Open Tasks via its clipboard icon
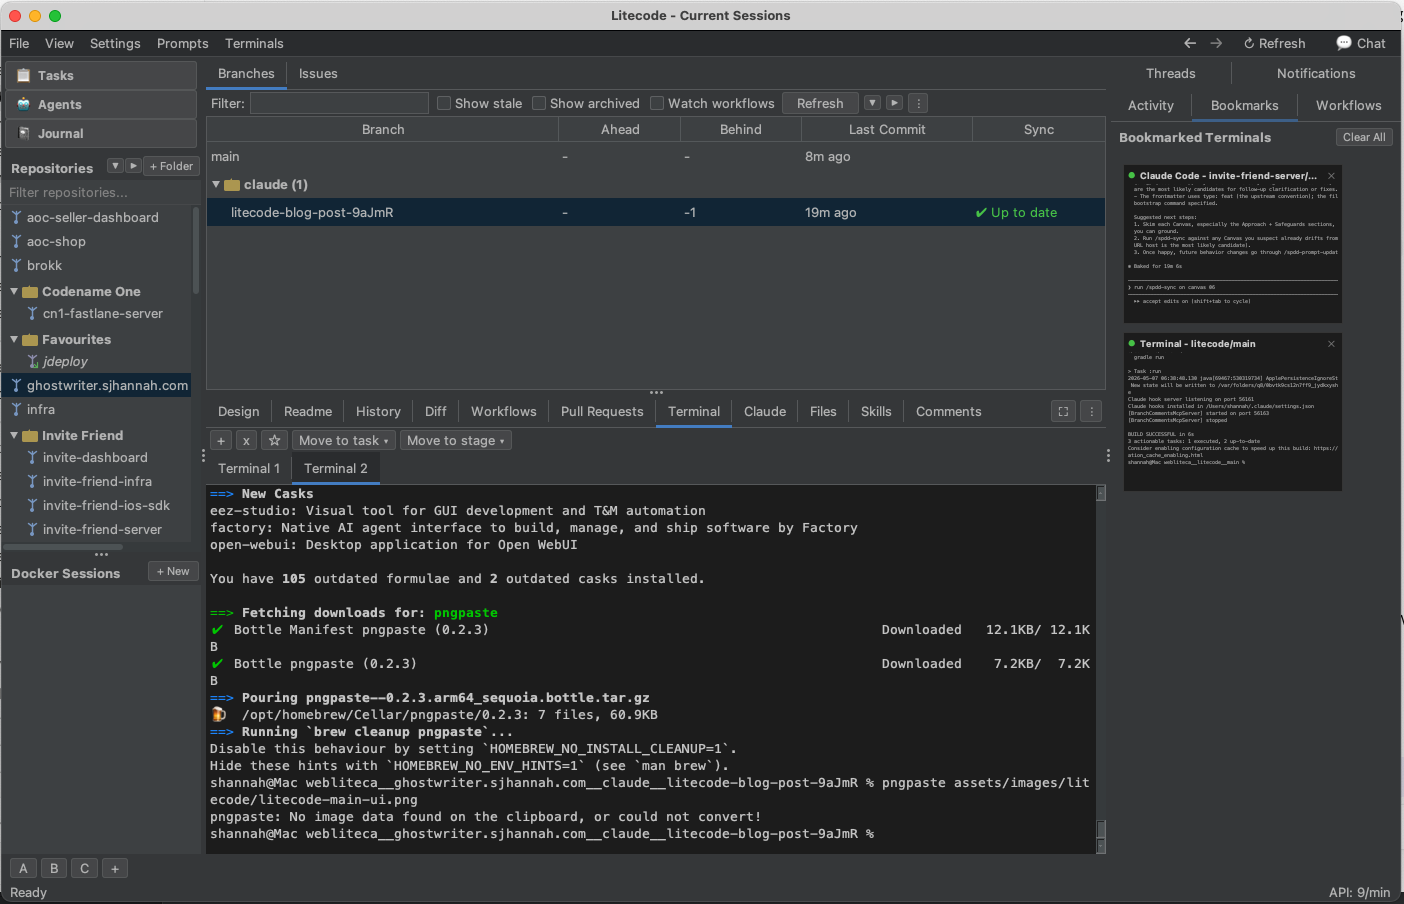1404x904 pixels. tap(24, 75)
